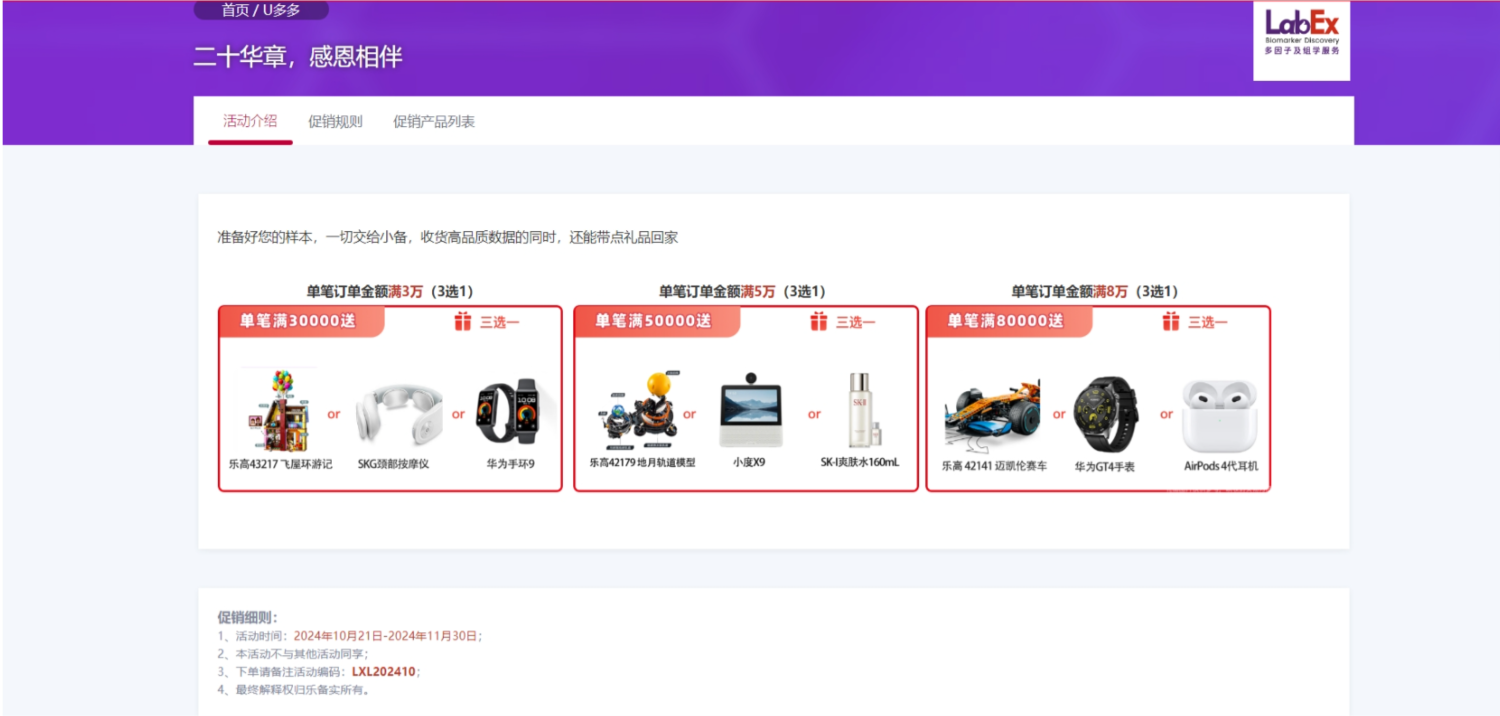This screenshot has height=716, width=1500.
Task: Click the line 本活动不与其他活动同享
Action: tap(293, 654)
